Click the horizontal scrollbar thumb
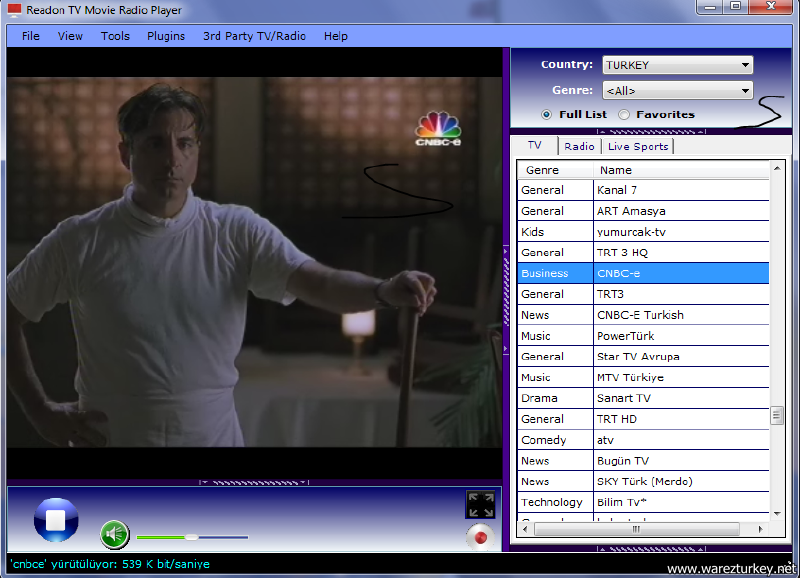 (x=637, y=530)
